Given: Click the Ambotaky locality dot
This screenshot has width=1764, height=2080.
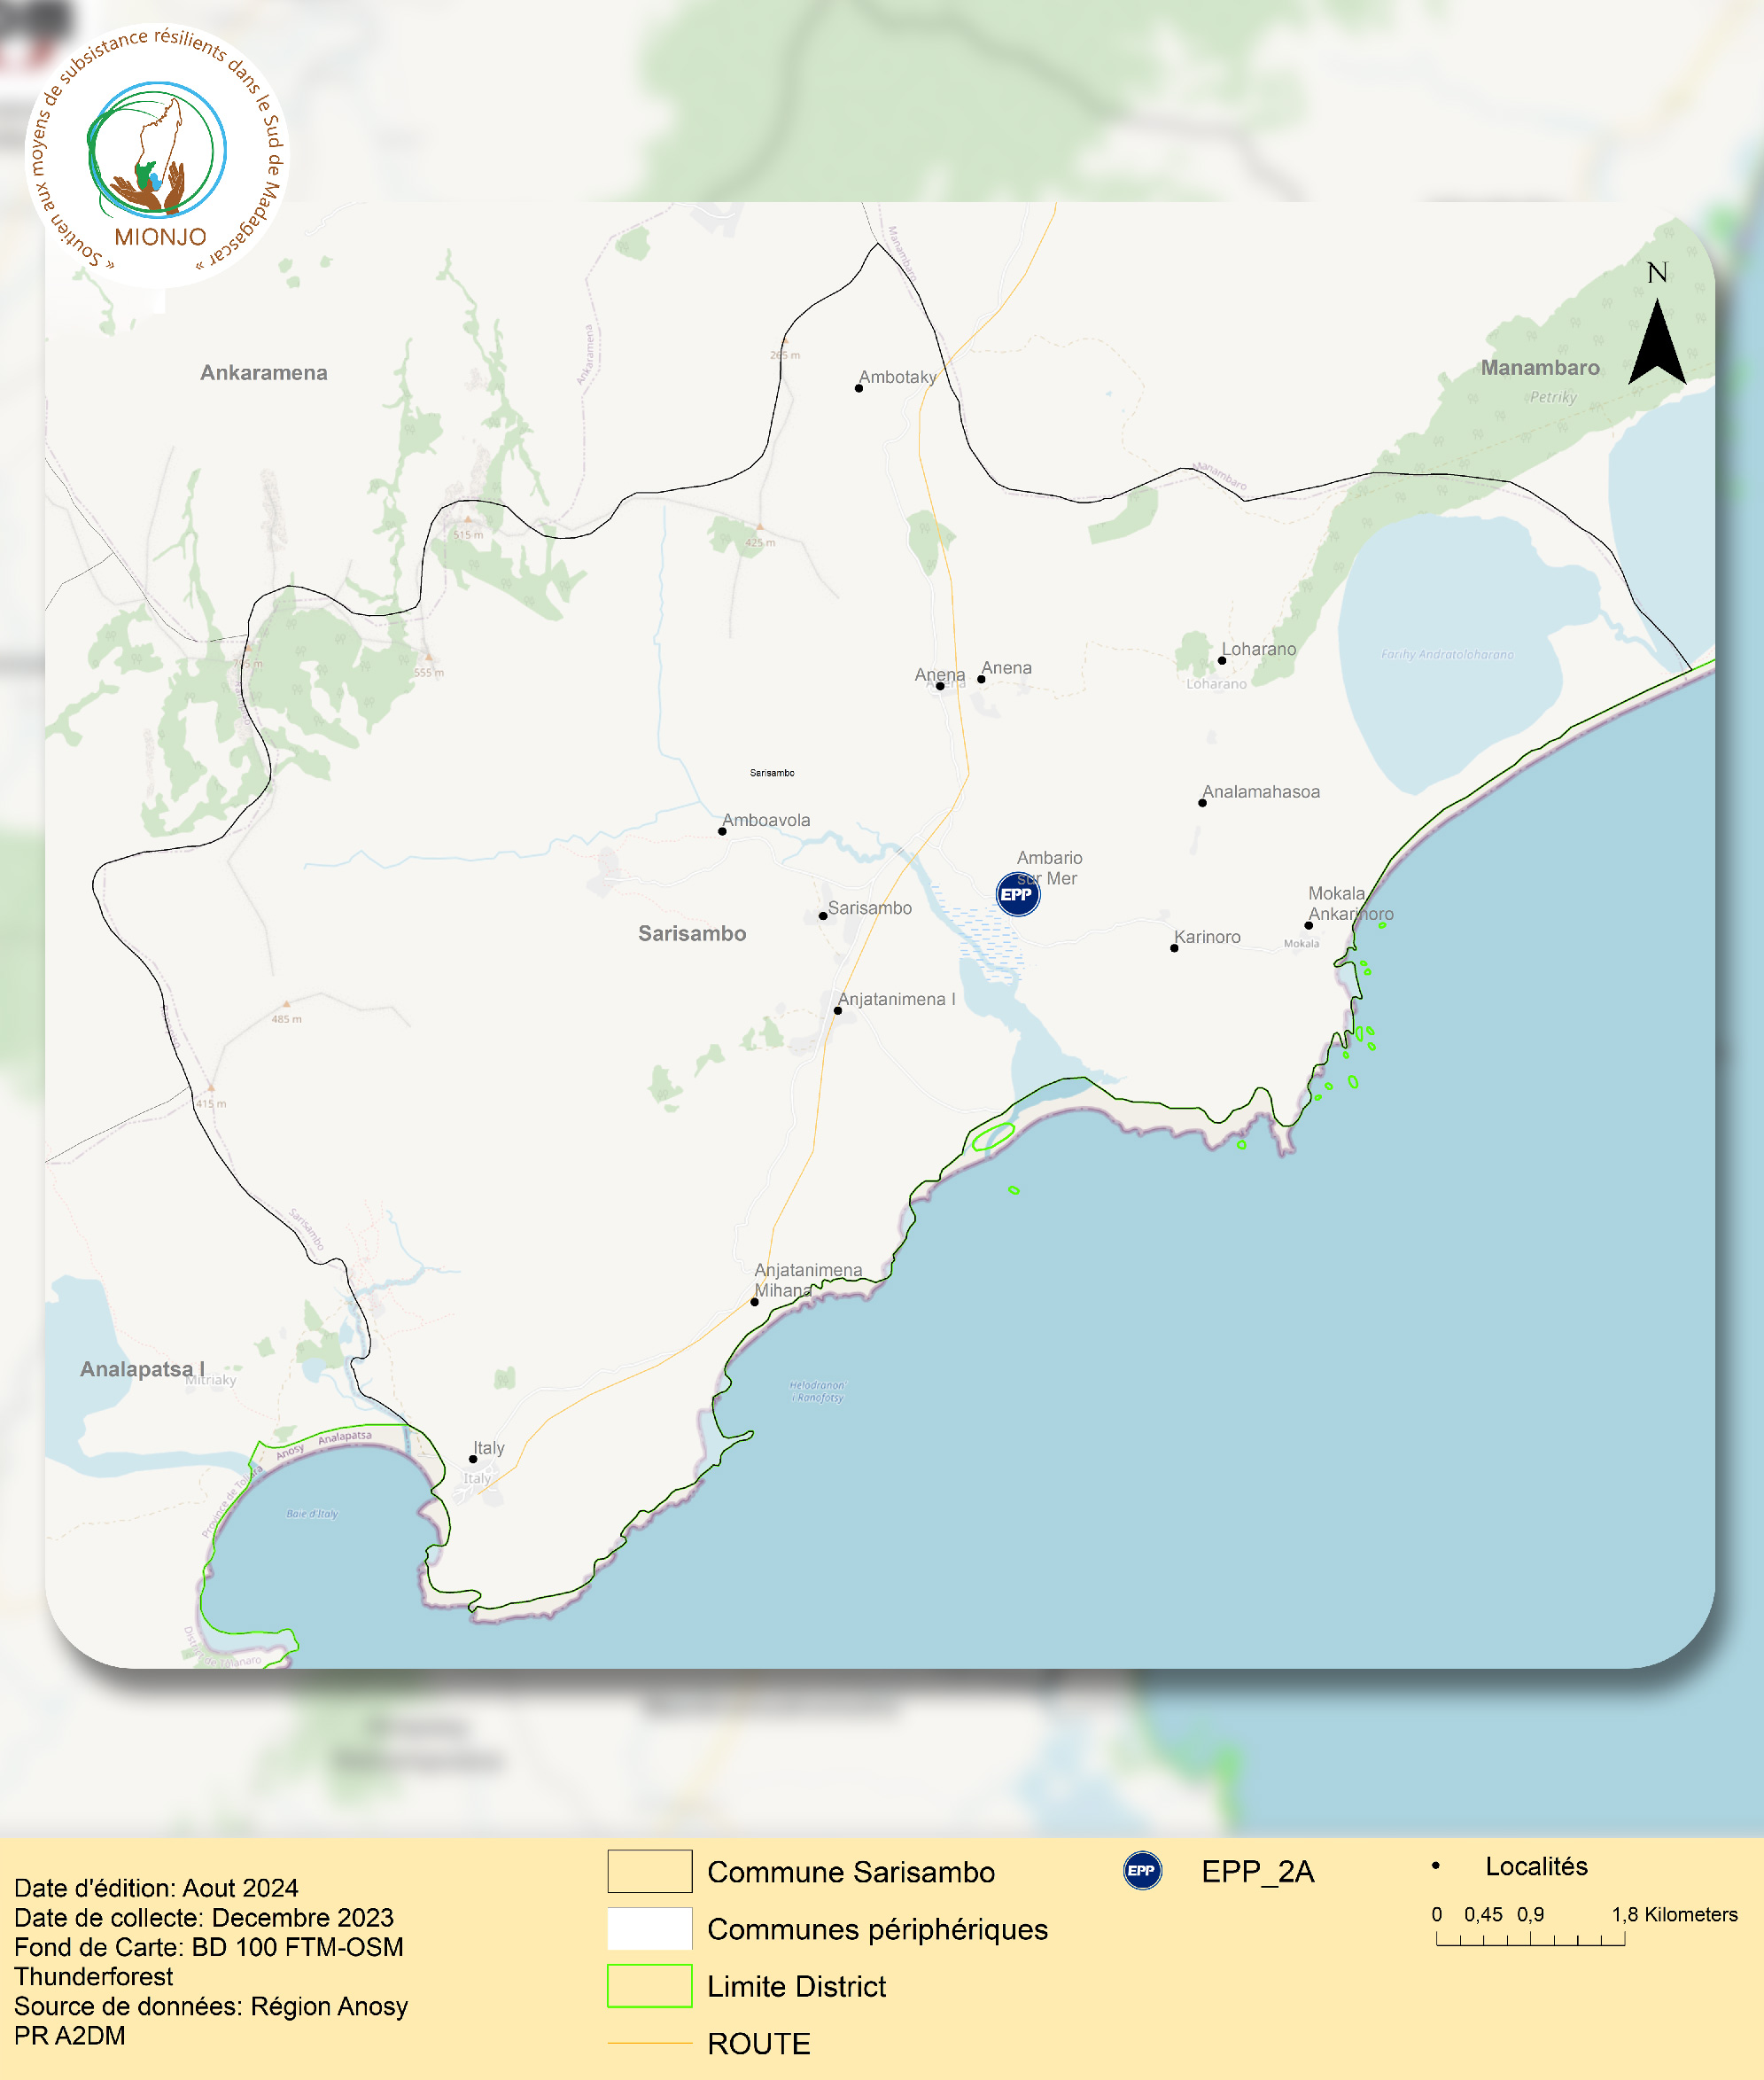Looking at the screenshot, I should 858,388.
